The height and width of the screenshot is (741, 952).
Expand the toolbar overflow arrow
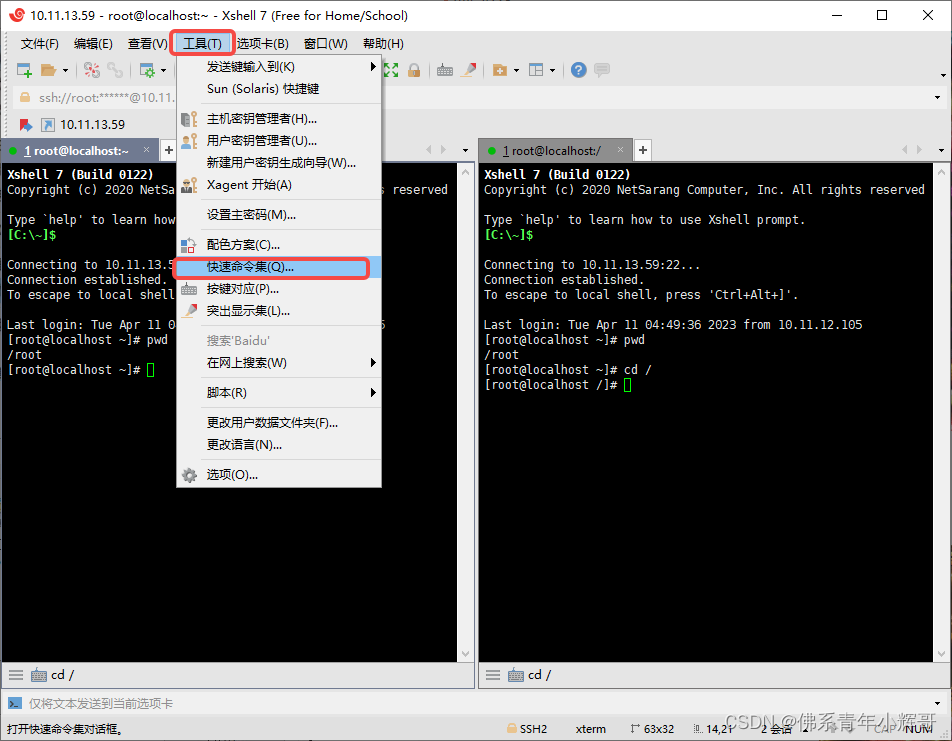[x=944, y=75]
